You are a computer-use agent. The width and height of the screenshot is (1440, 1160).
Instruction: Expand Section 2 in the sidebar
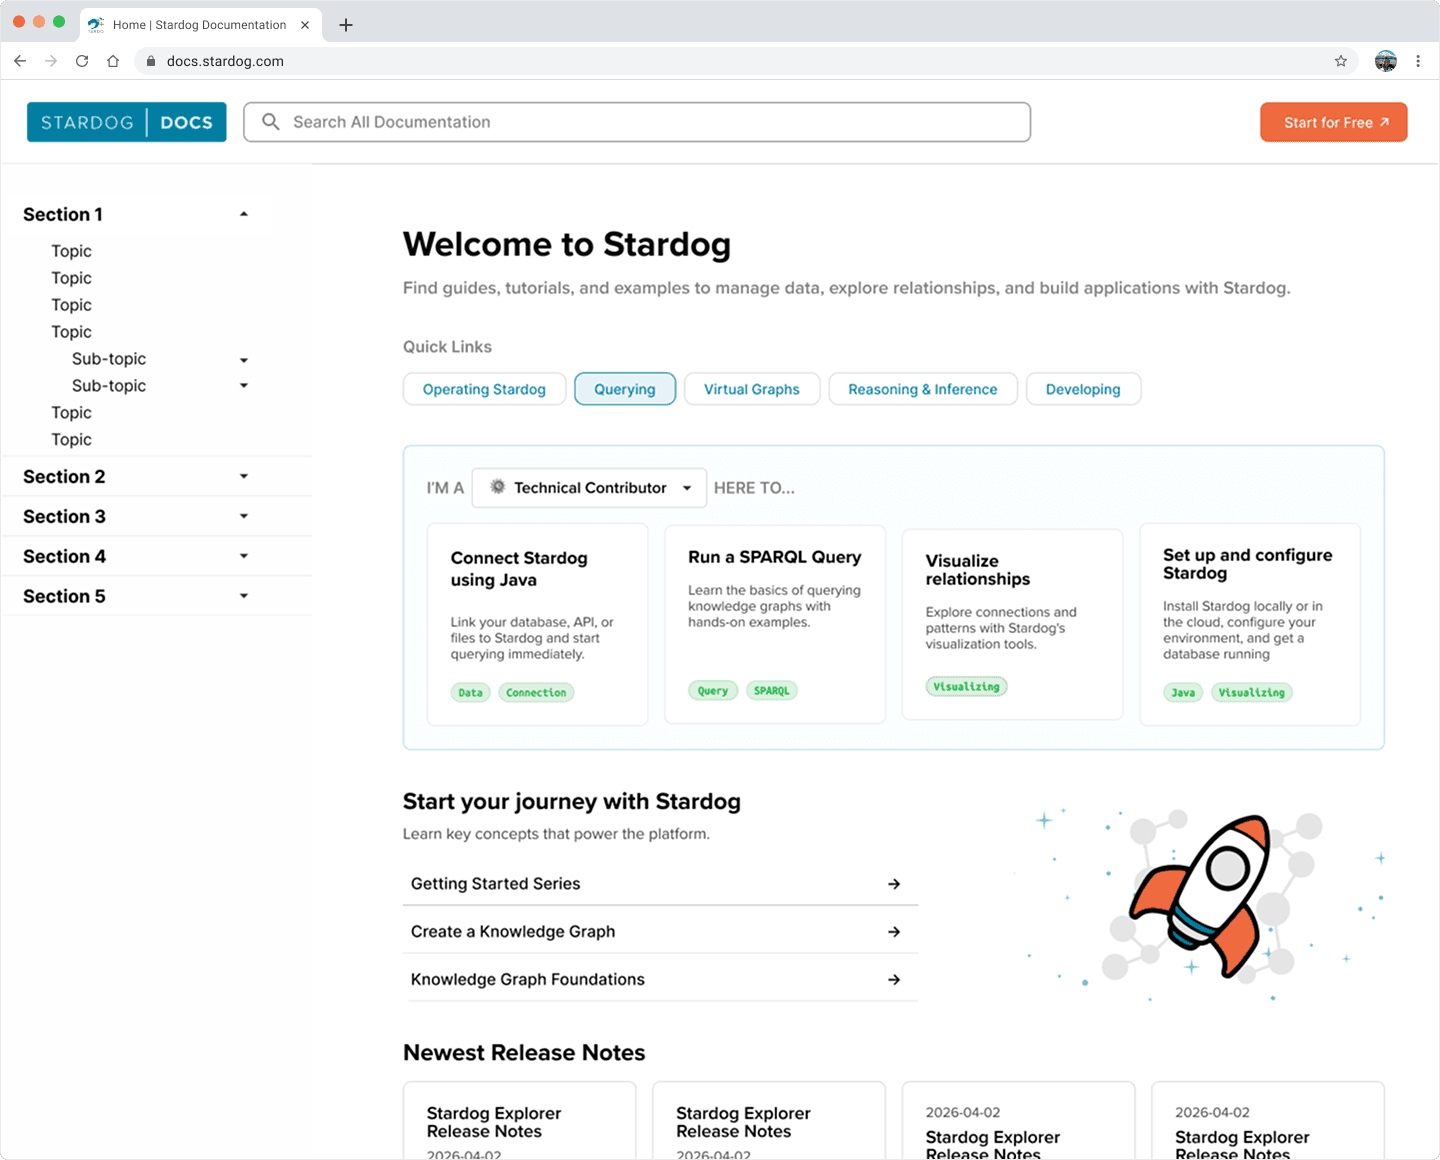coord(244,476)
